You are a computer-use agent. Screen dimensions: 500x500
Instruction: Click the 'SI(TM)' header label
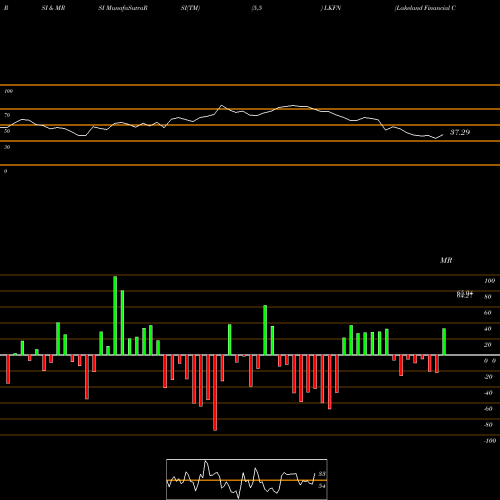tap(190, 8)
